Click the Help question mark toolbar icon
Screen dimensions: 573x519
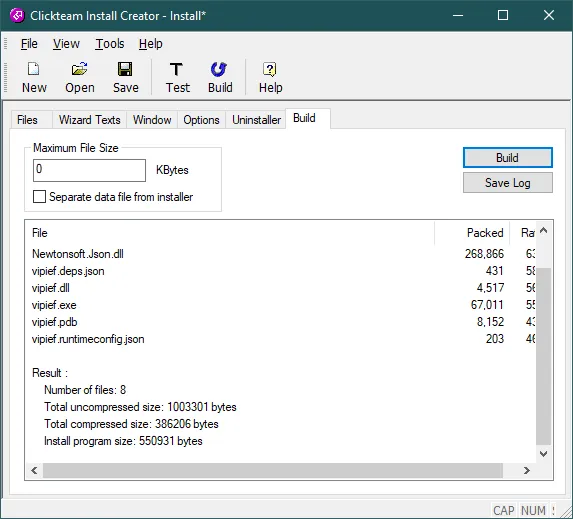[270, 69]
